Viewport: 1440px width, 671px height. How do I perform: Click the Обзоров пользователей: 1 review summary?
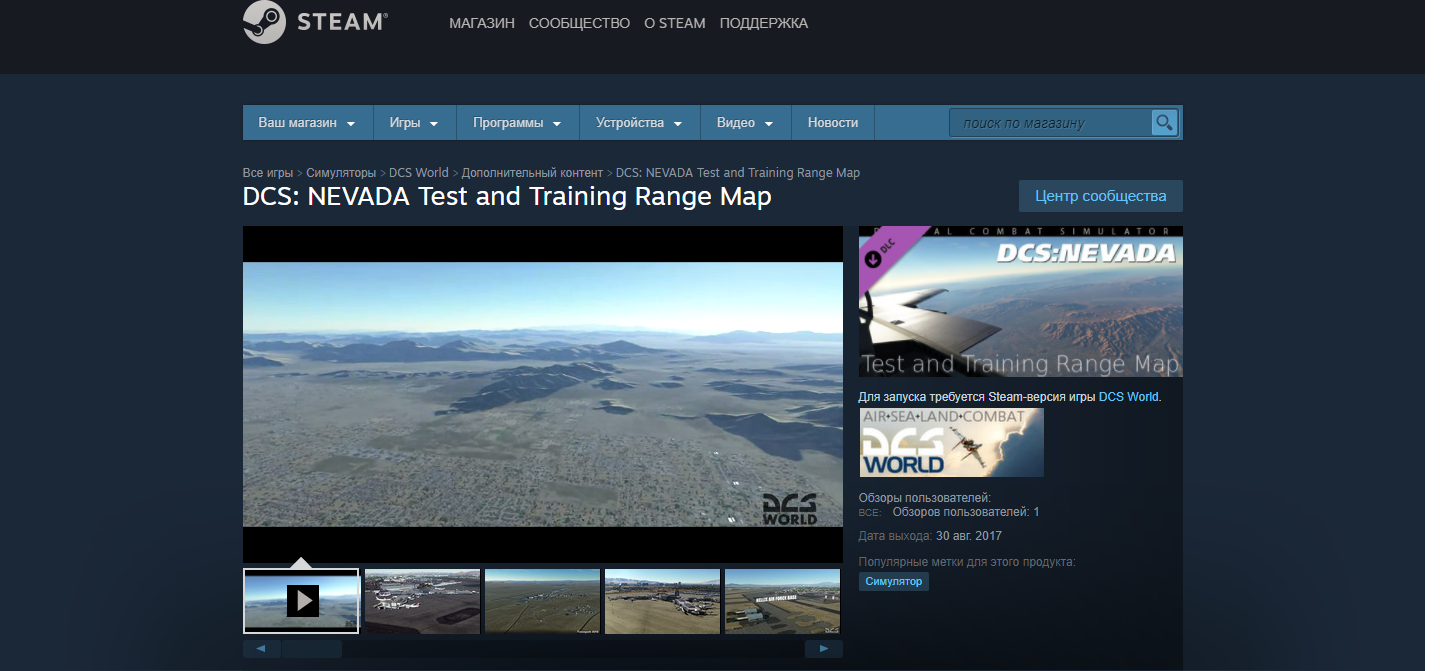point(966,512)
